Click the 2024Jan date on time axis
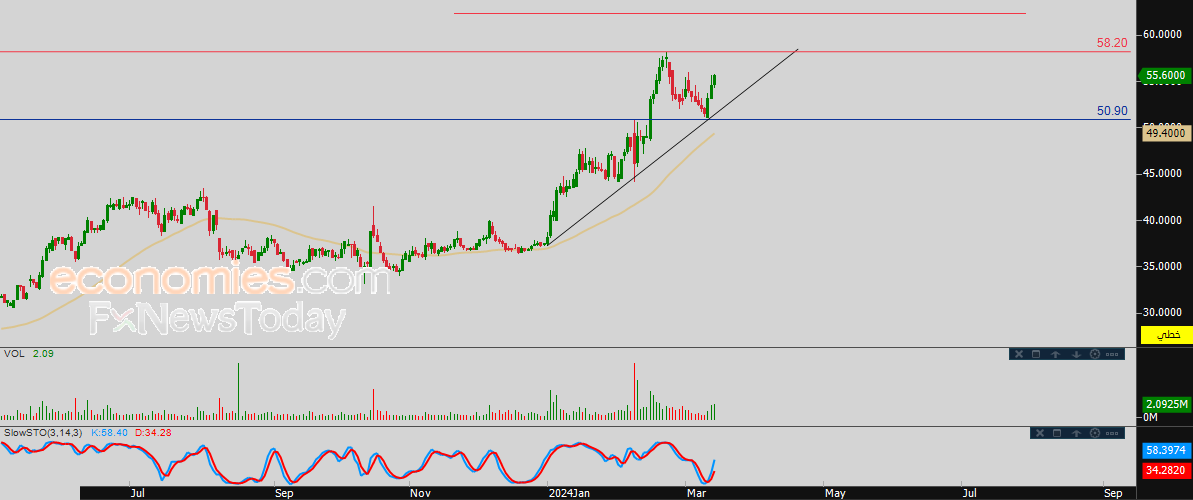1193x500 pixels. tap(570, 493)
